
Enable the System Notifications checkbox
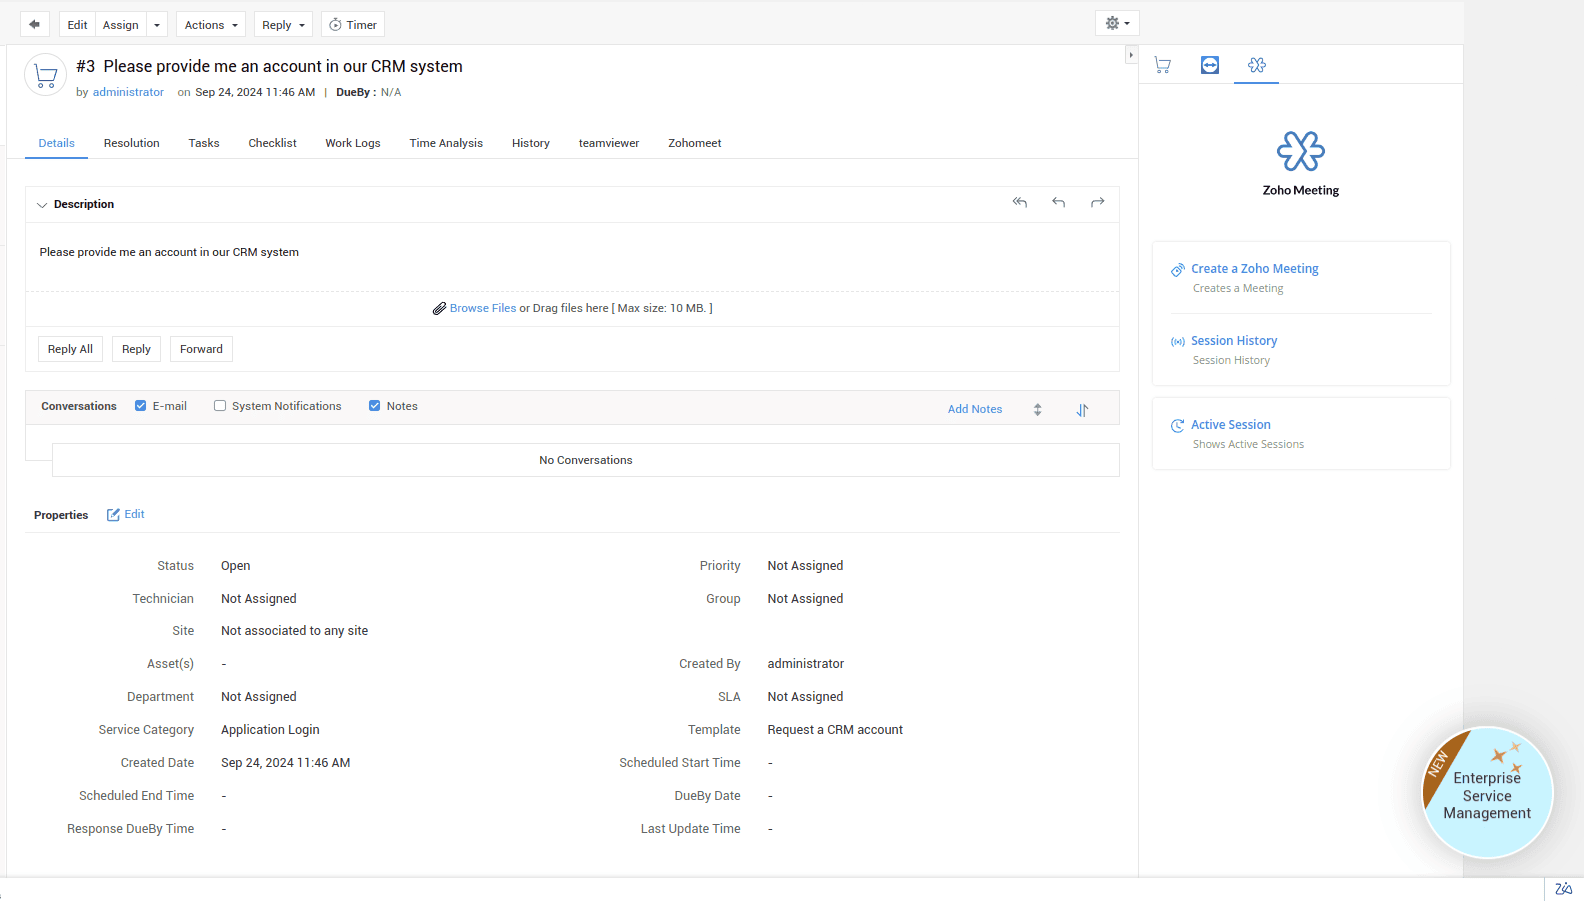point(220,406)
